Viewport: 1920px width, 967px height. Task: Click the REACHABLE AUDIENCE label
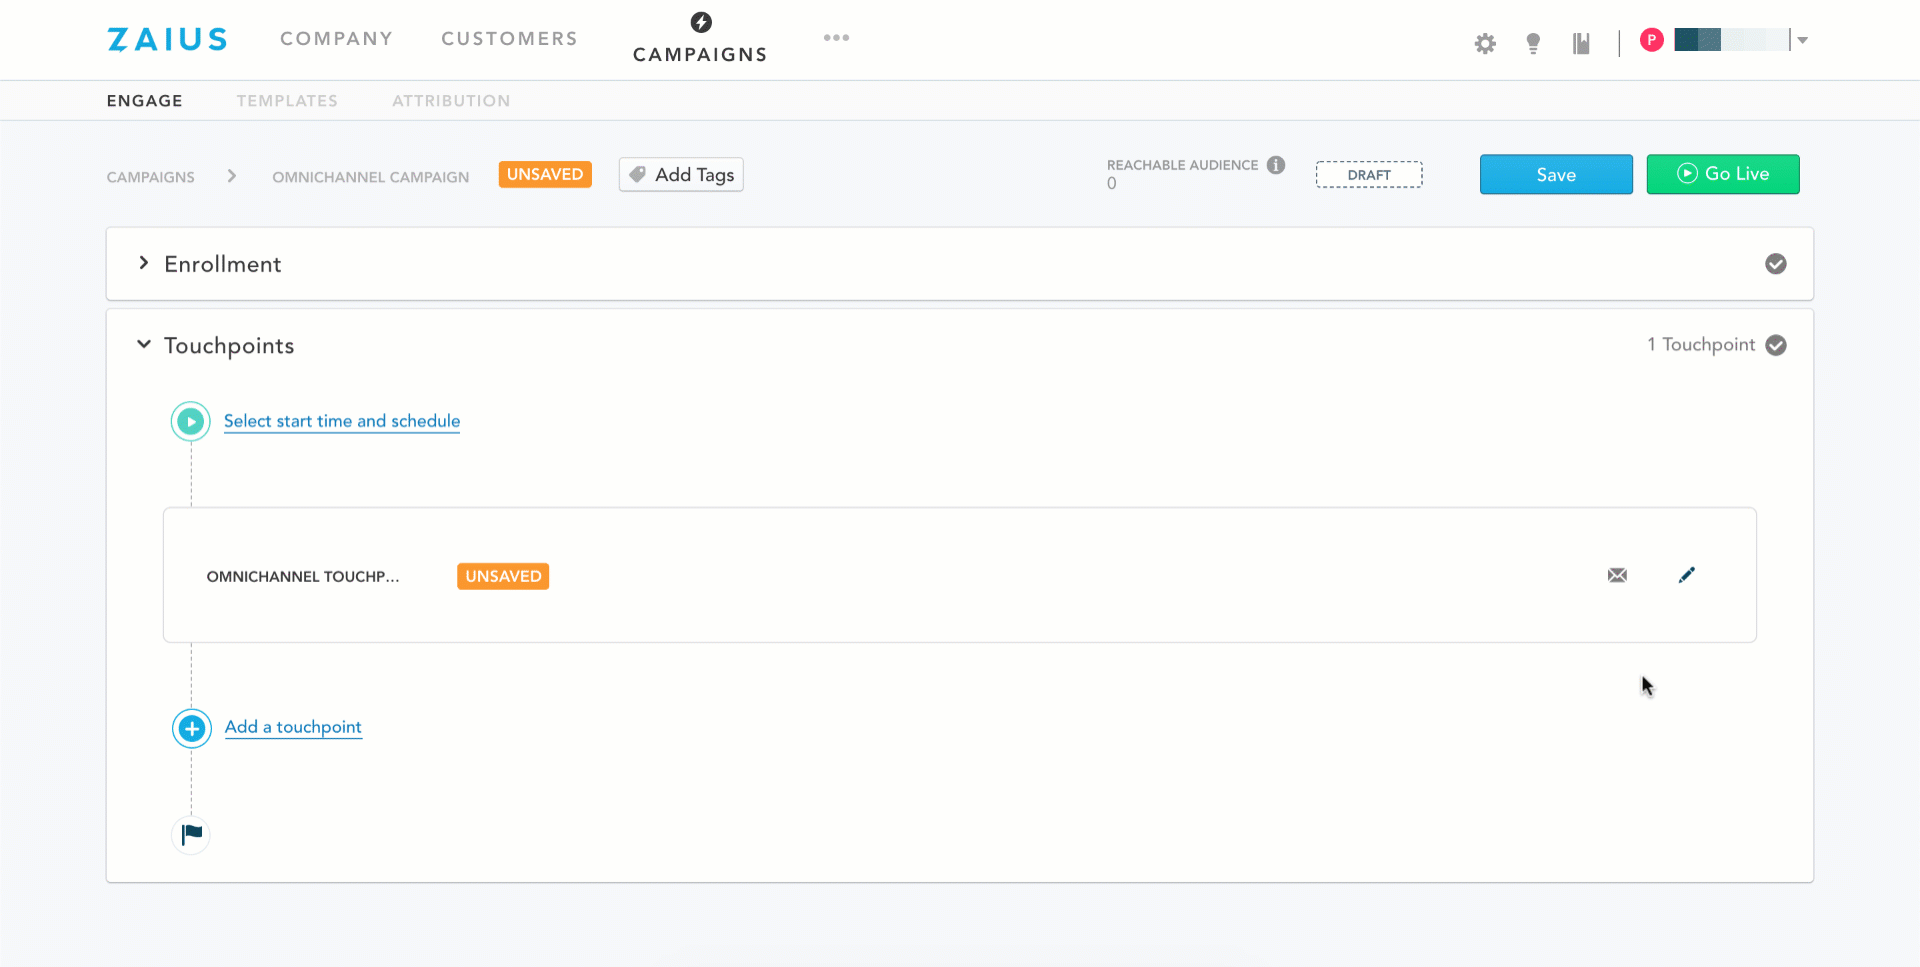pyautogui.click(x=1182, y=165)
